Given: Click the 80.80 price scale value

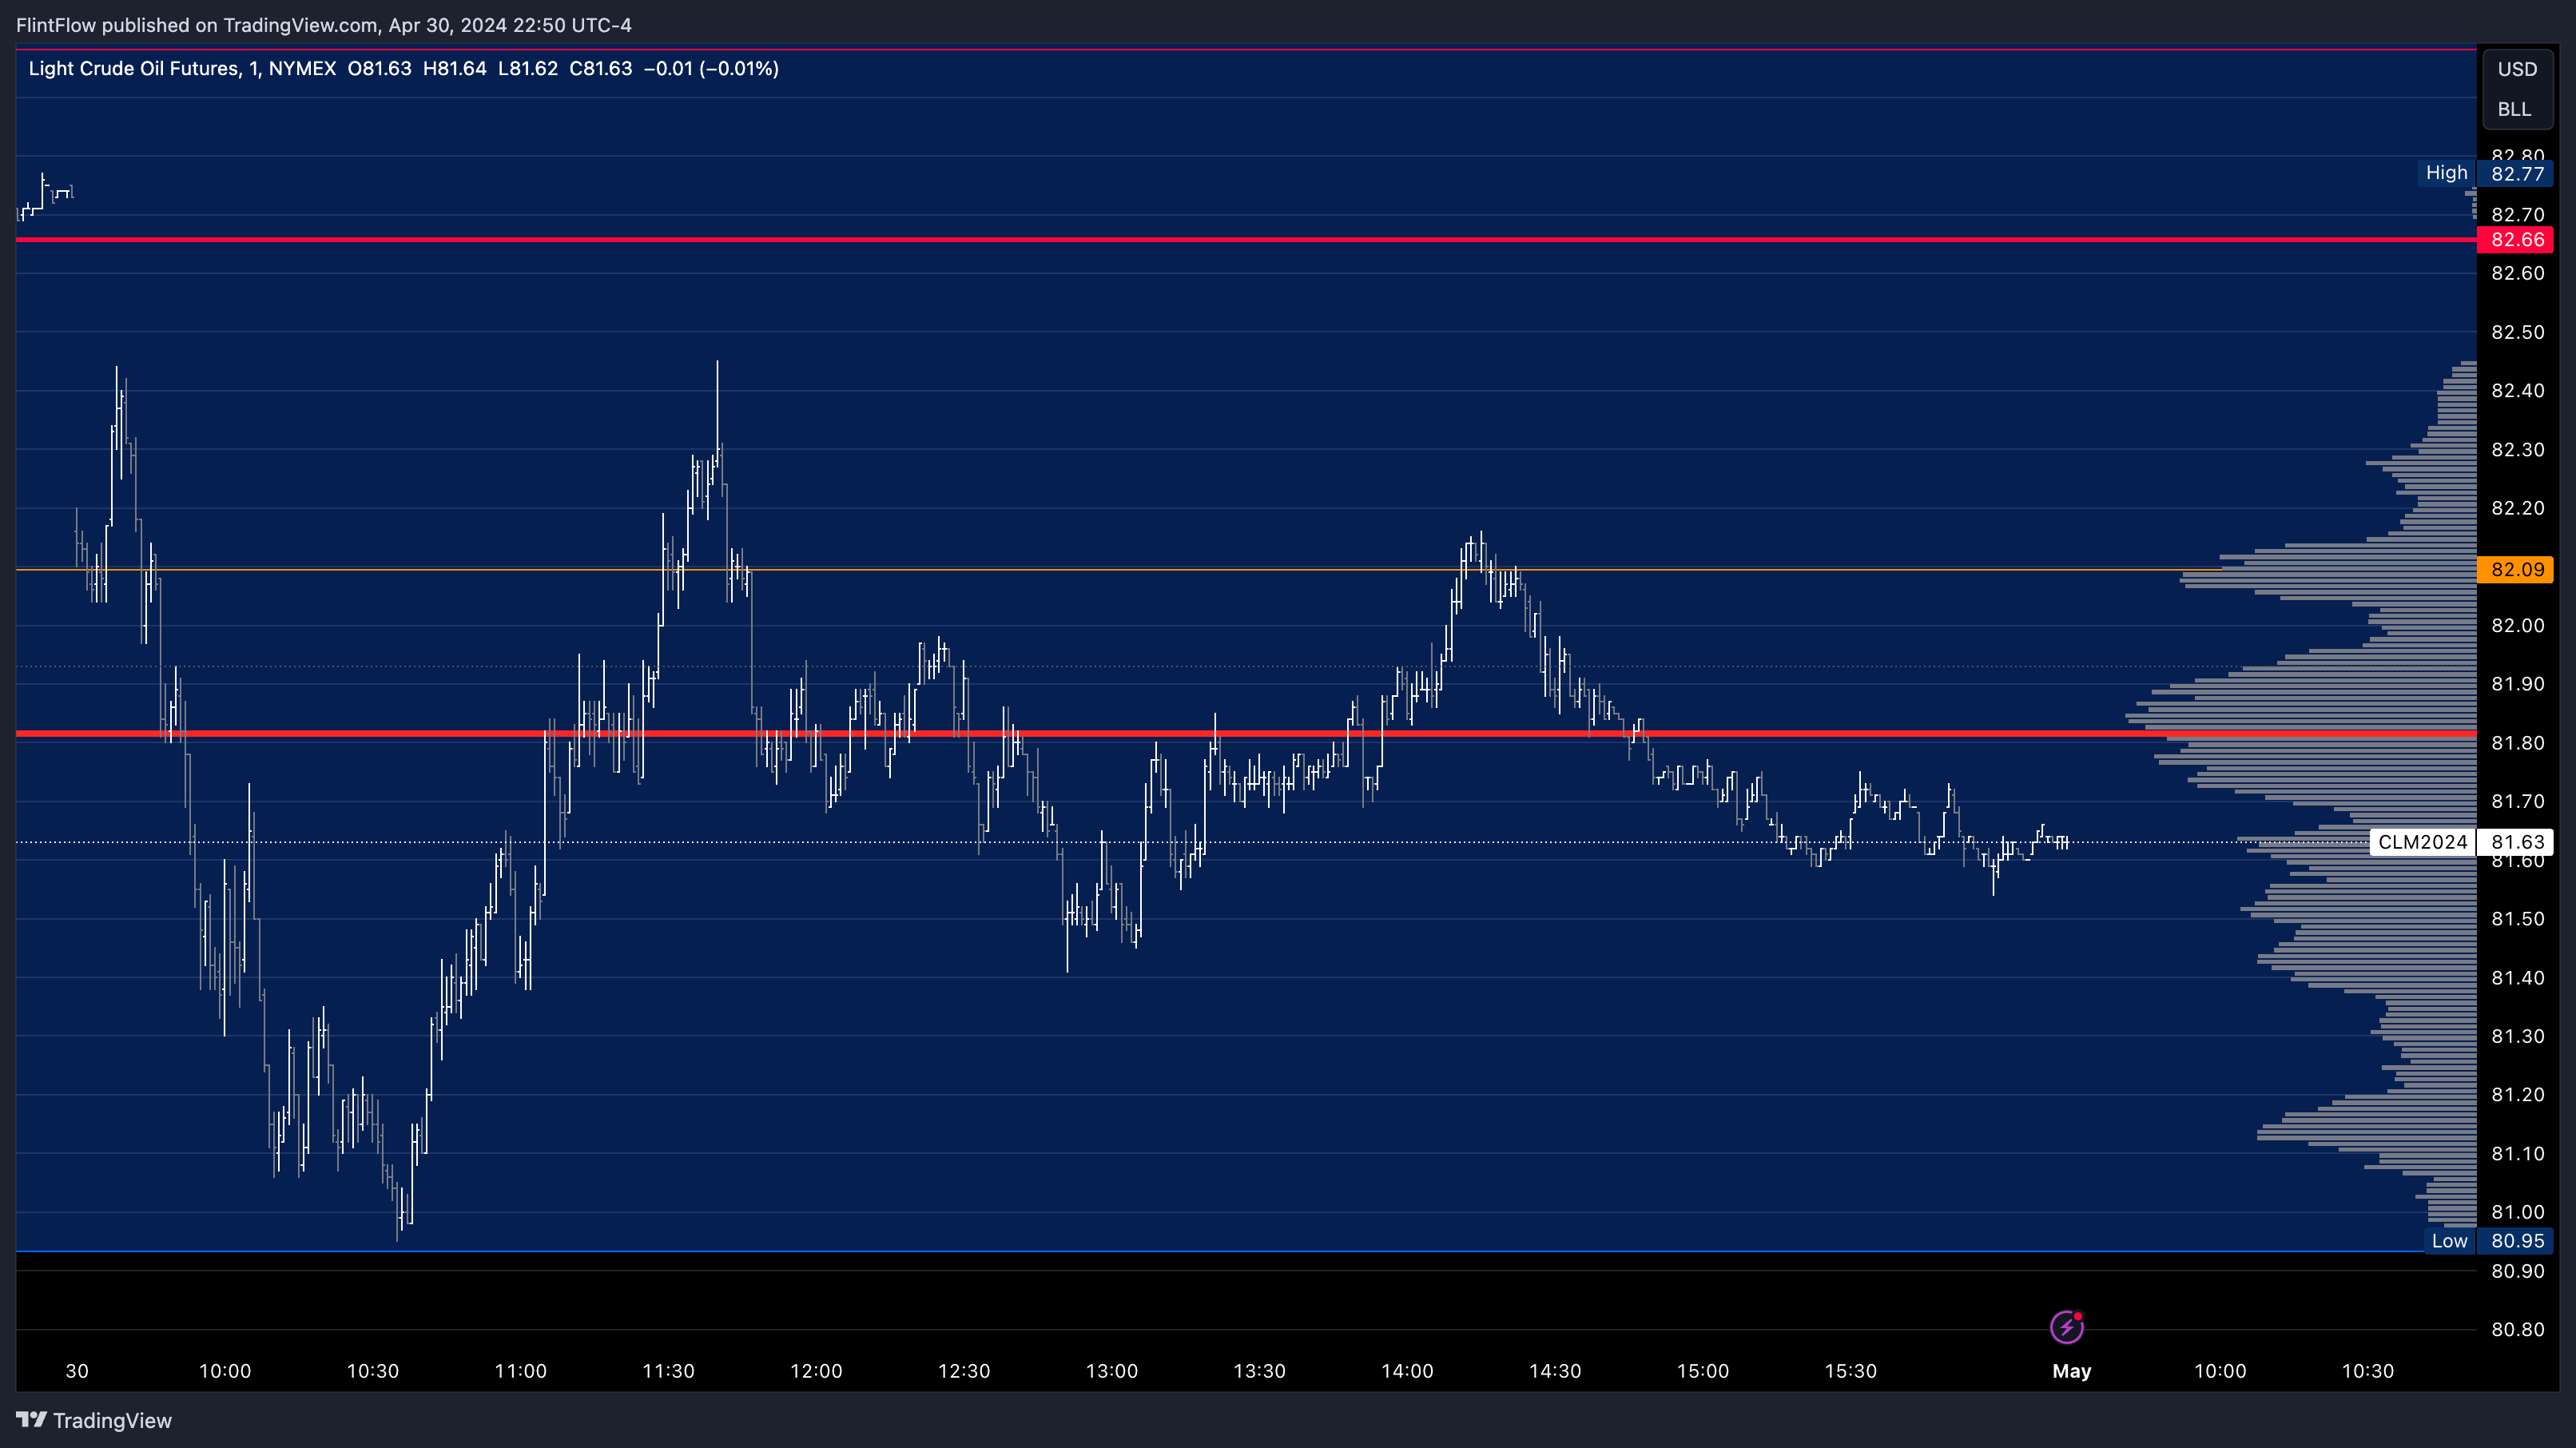Looking at the screenshot, I should point(2517,1329).
